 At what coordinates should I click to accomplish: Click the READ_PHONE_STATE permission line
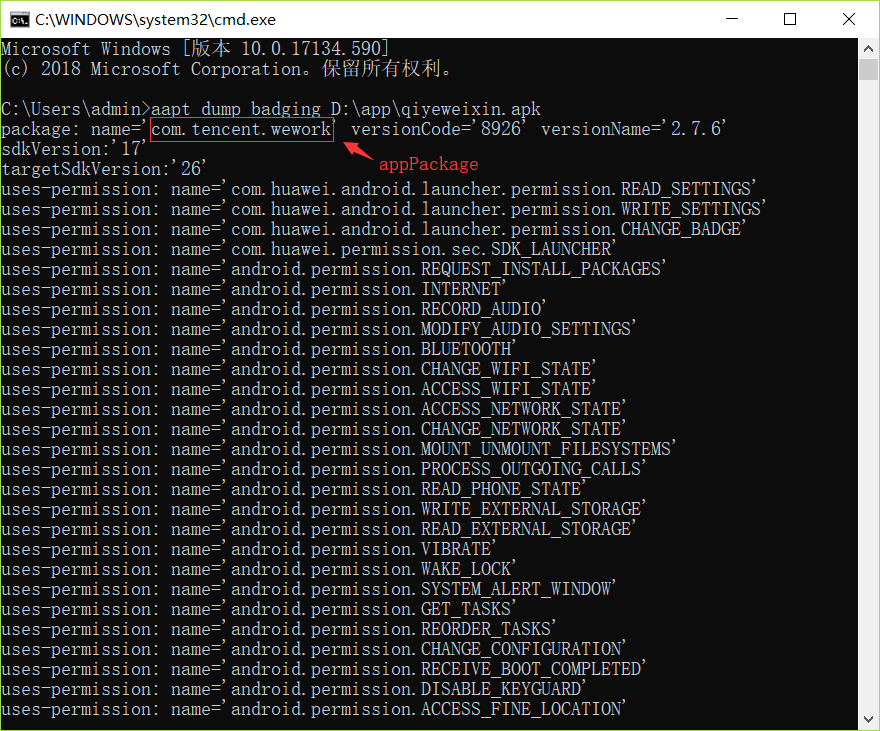click(293, 489)
